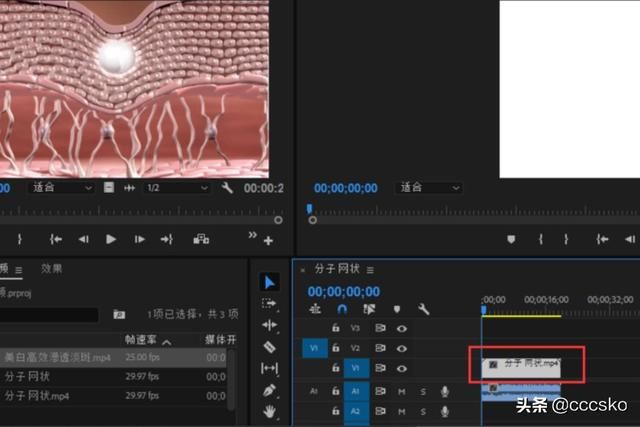This screenshot has height=427, width=640.
Task: Toggle V2 track output eye
Action: [401, 348]
